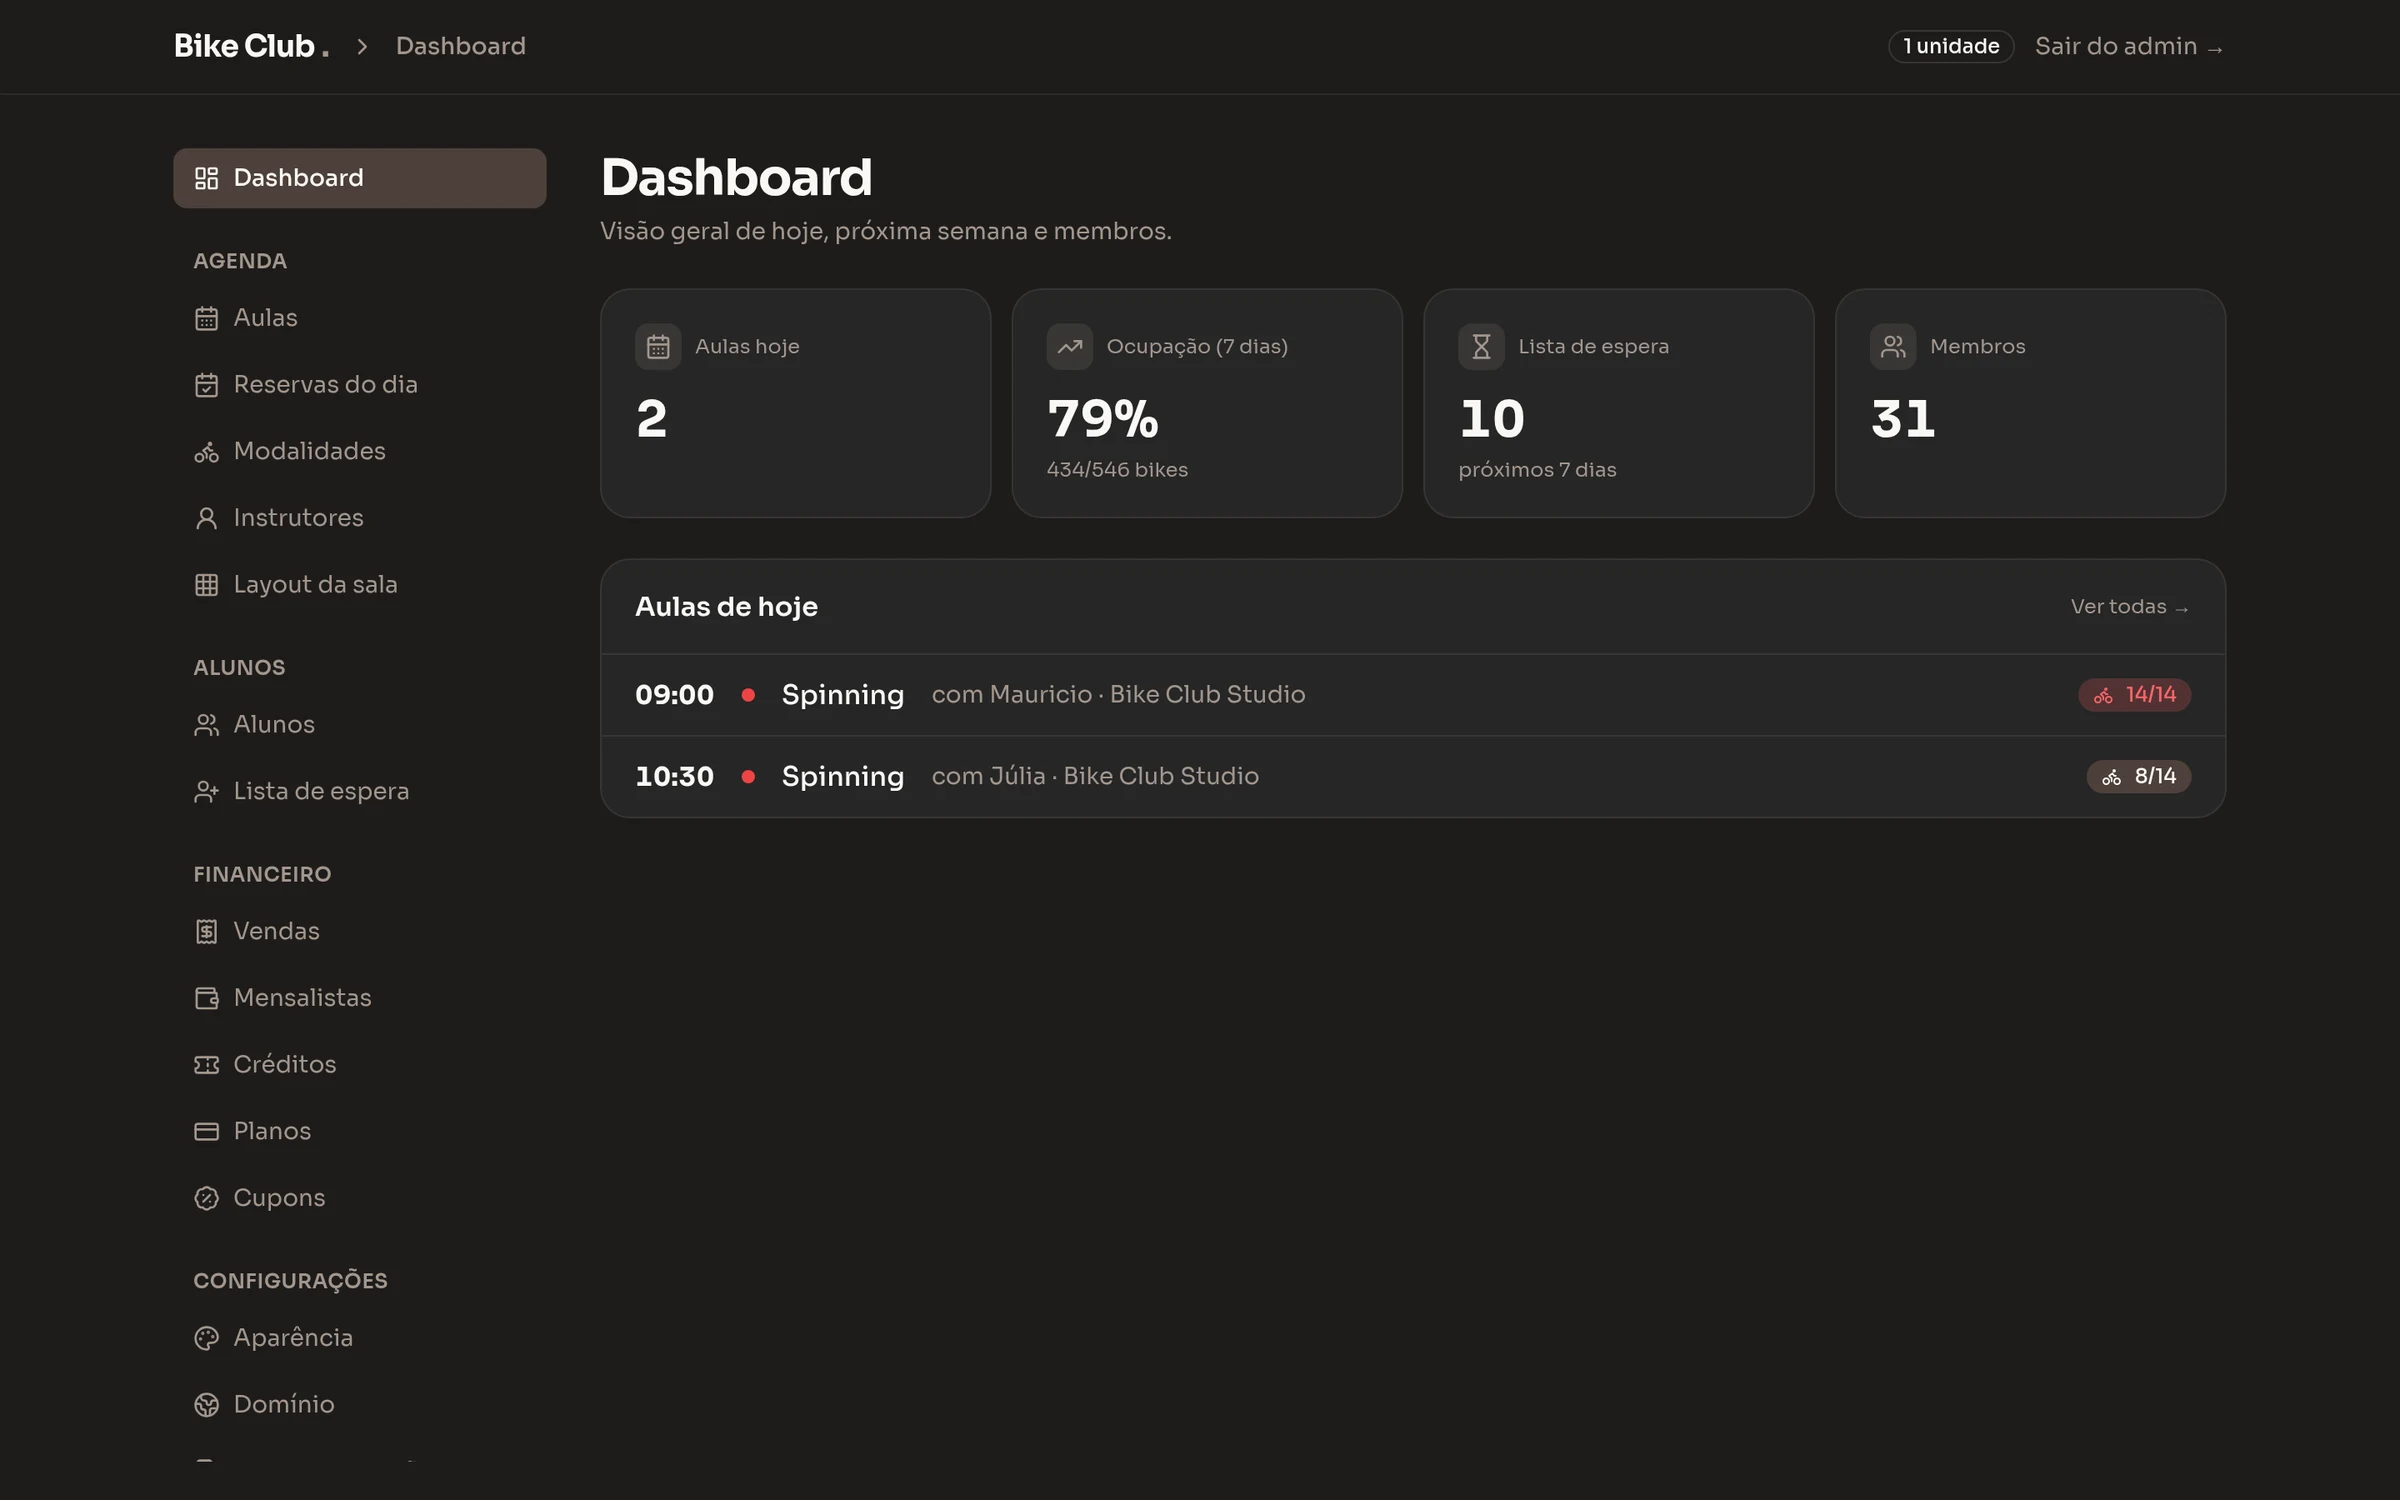The width and height of the screenshot is (2400, 1500).
Task: Click the Créditos ticket icon
Action: pyautogui.click(x=206, y=1065)
